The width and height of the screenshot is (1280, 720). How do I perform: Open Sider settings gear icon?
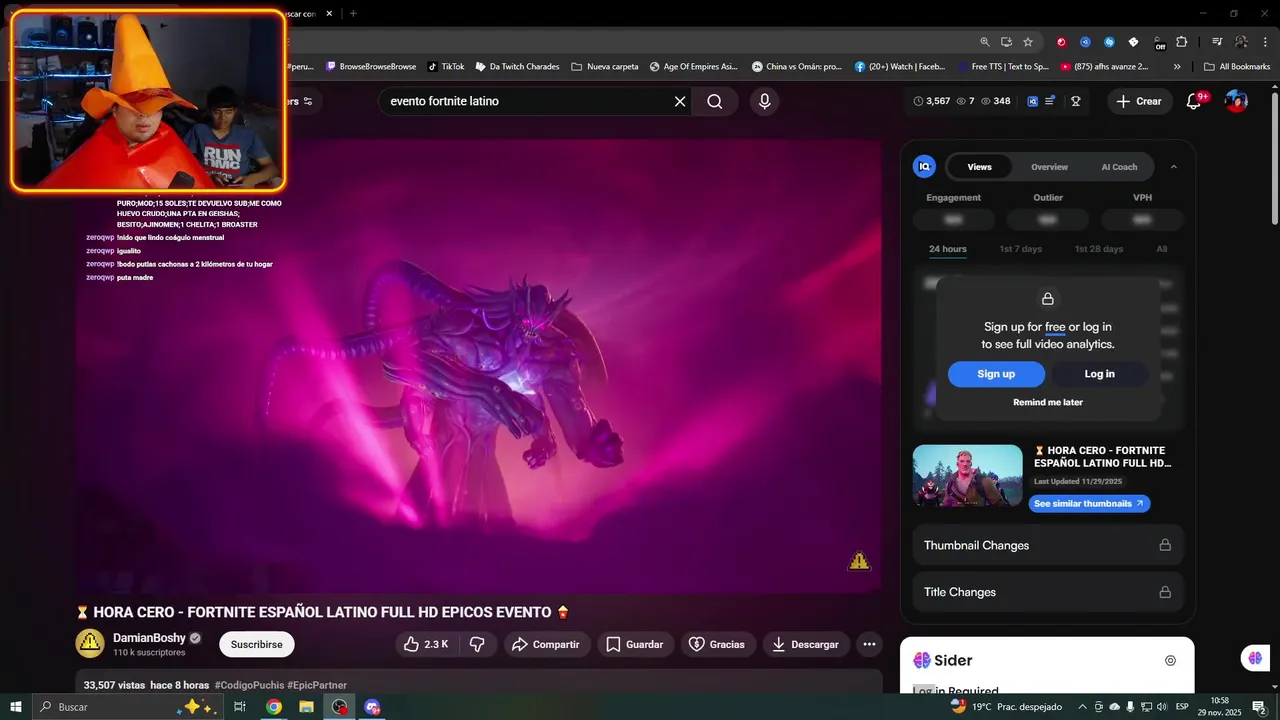(1170, 661)
